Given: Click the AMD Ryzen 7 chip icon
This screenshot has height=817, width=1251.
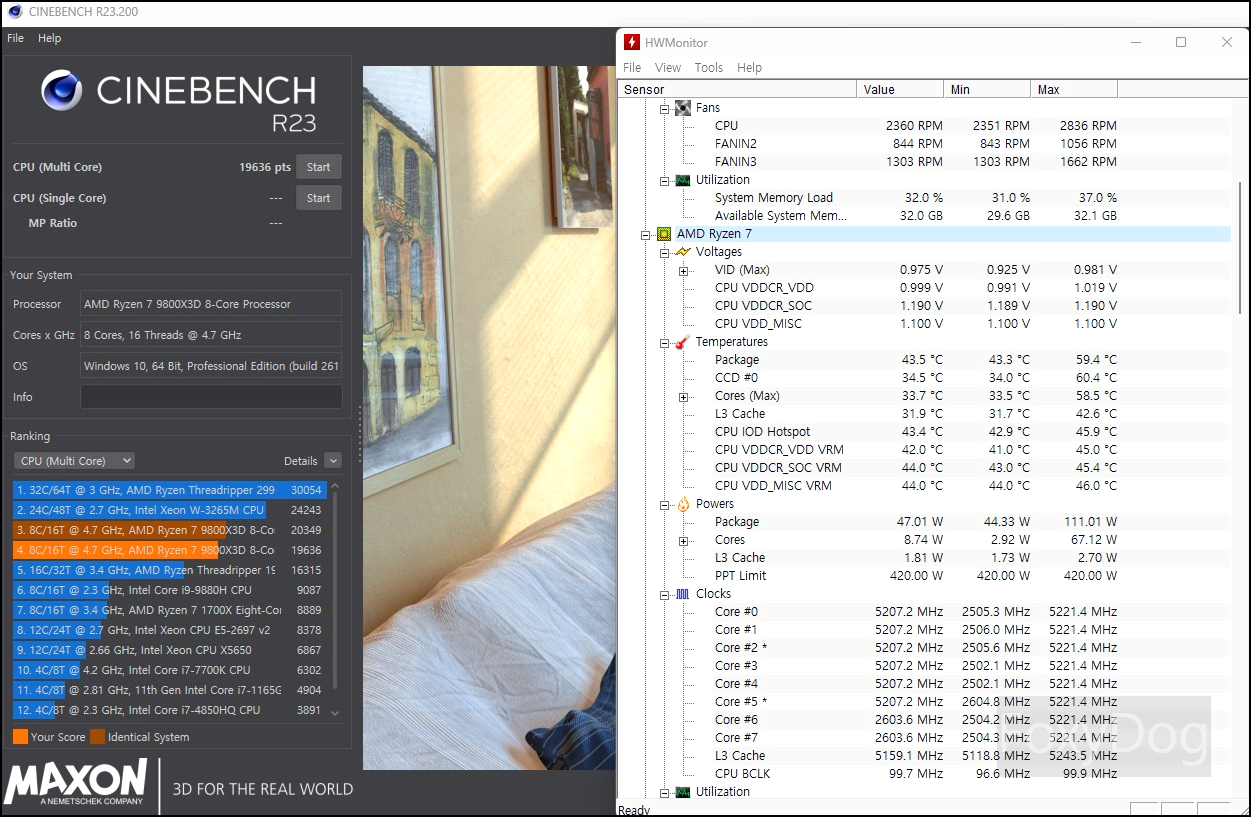Looking at the screenshot, I should (x=664, y=234).
